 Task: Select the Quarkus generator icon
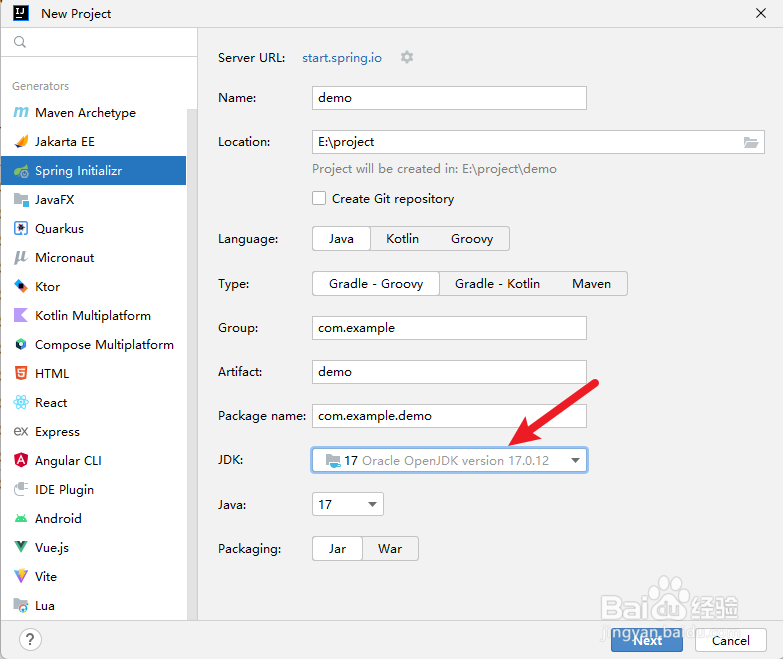21,229
